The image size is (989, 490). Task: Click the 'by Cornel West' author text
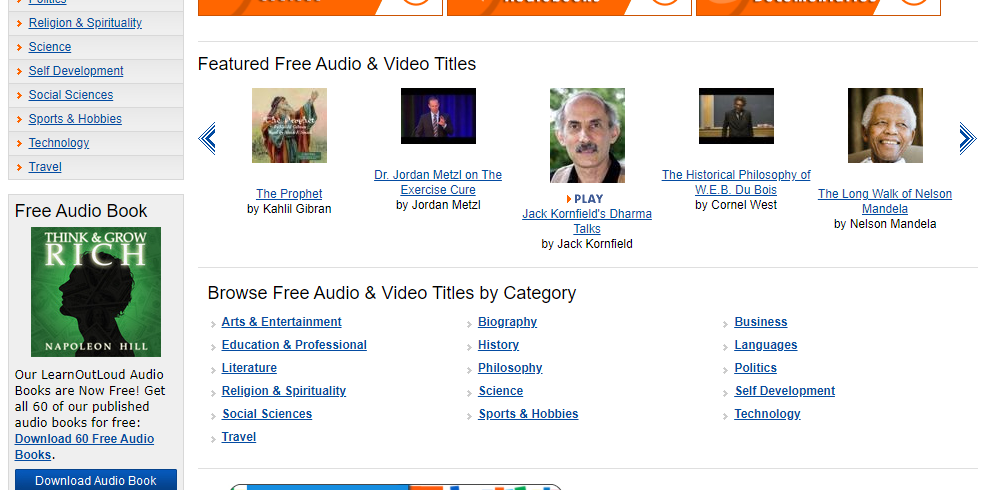(736, 205)
